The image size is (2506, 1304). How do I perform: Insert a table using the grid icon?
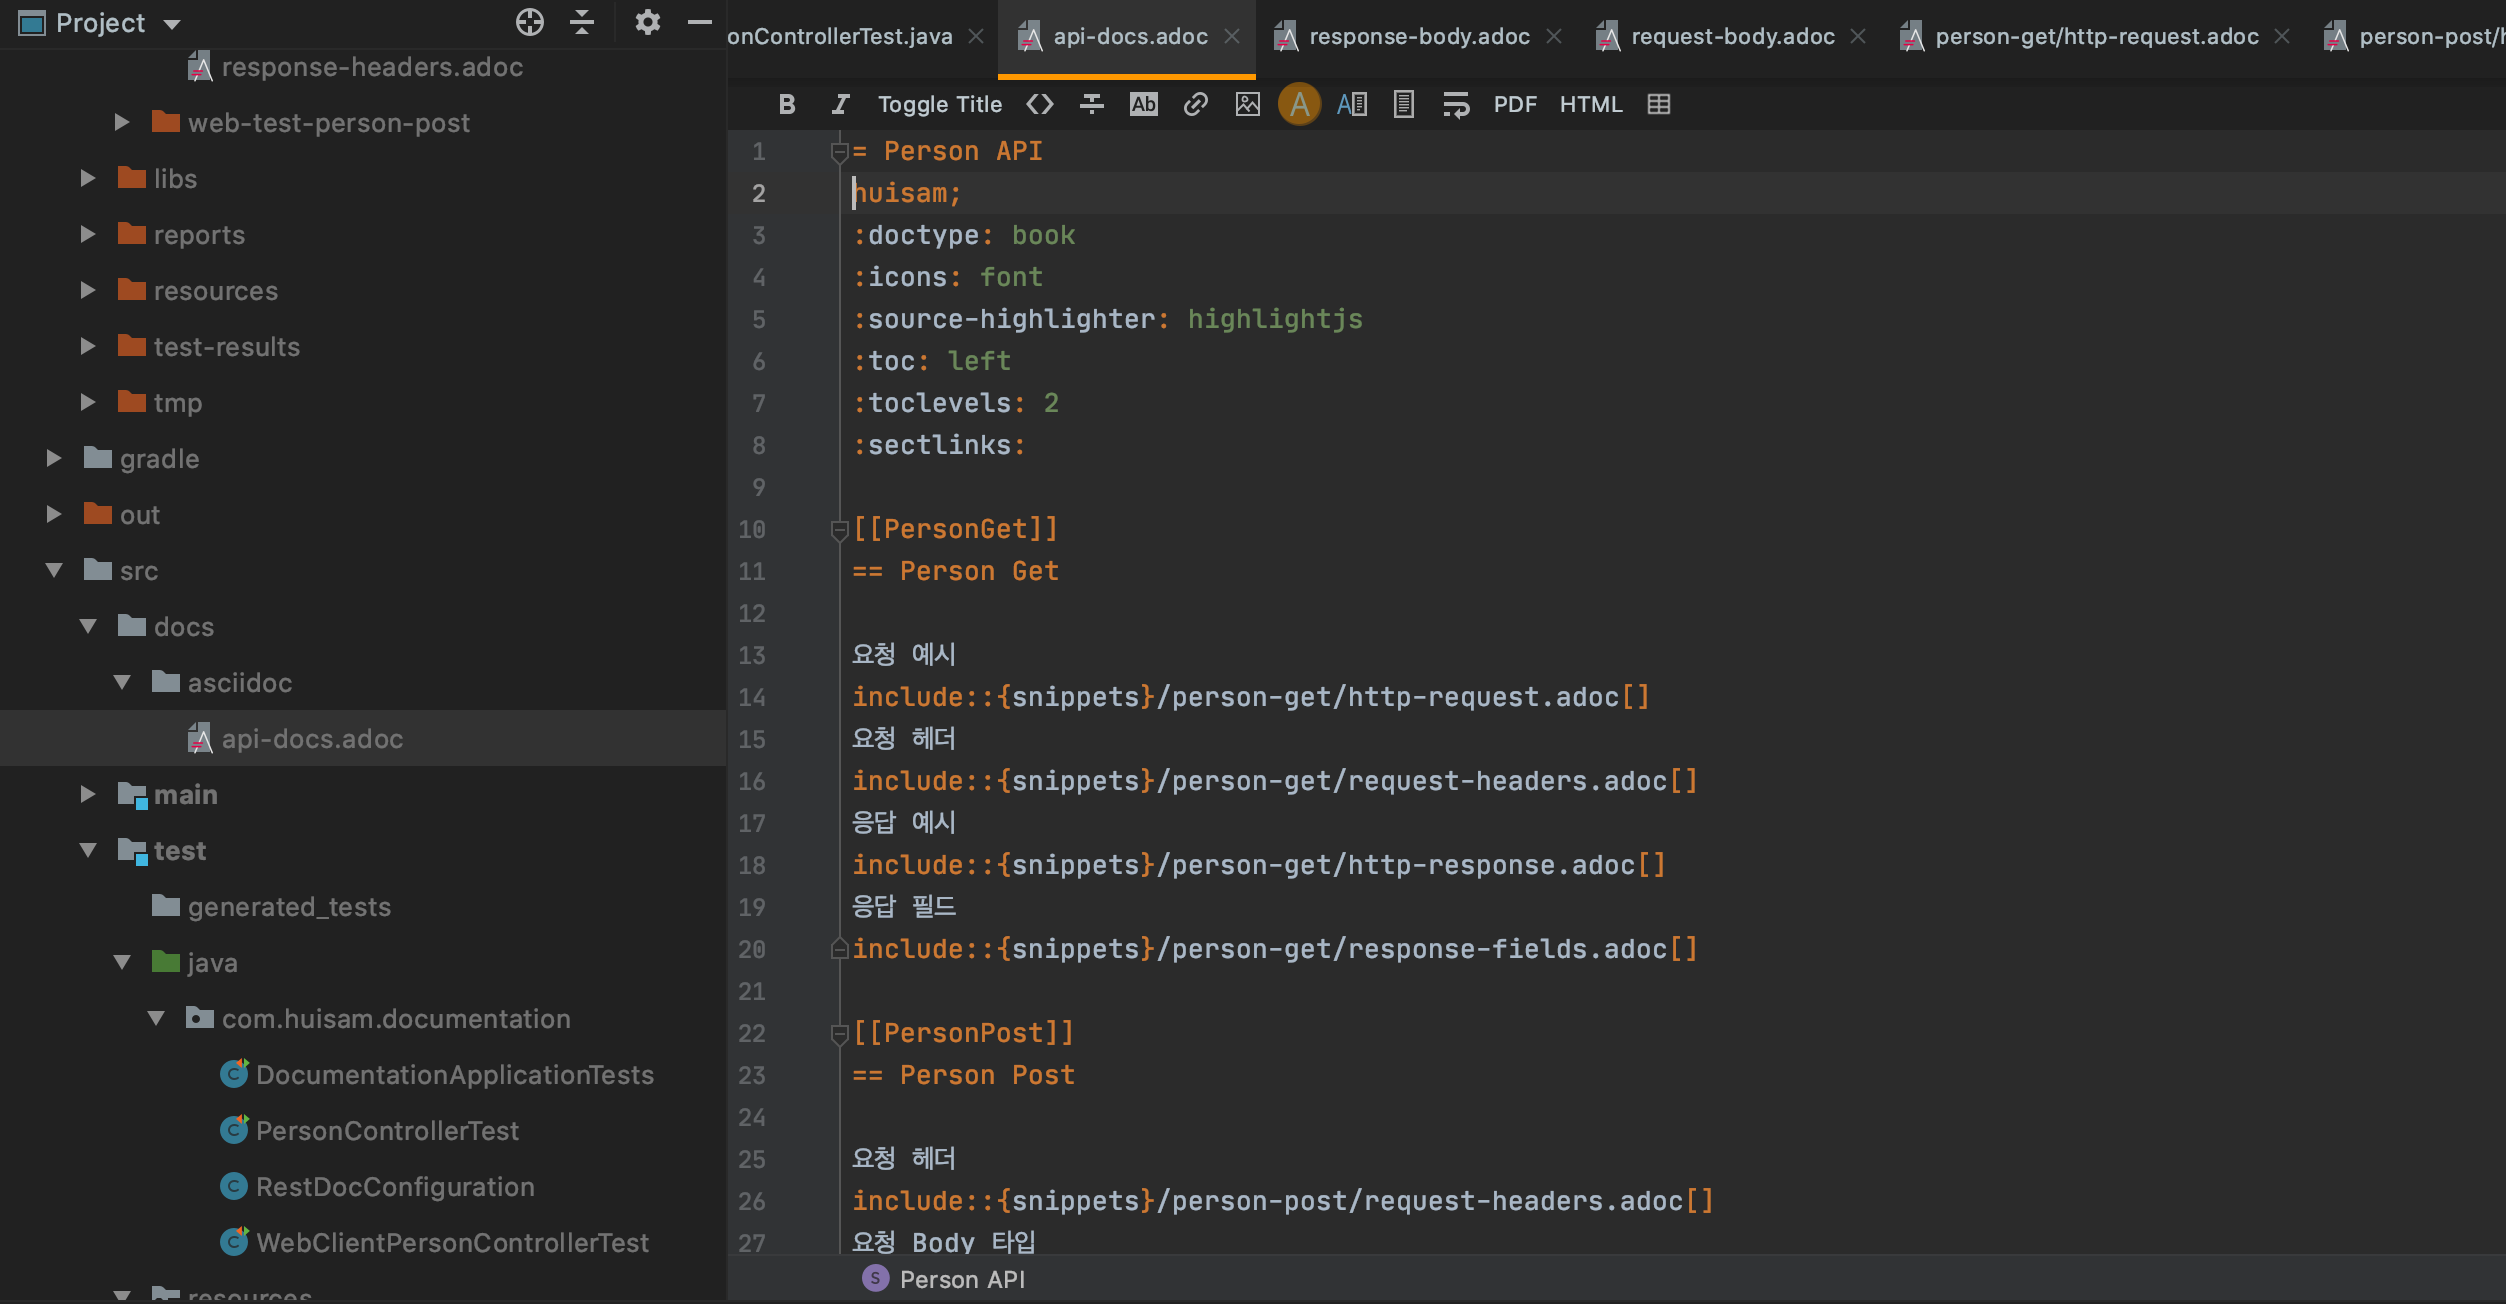pos(1658,104)
